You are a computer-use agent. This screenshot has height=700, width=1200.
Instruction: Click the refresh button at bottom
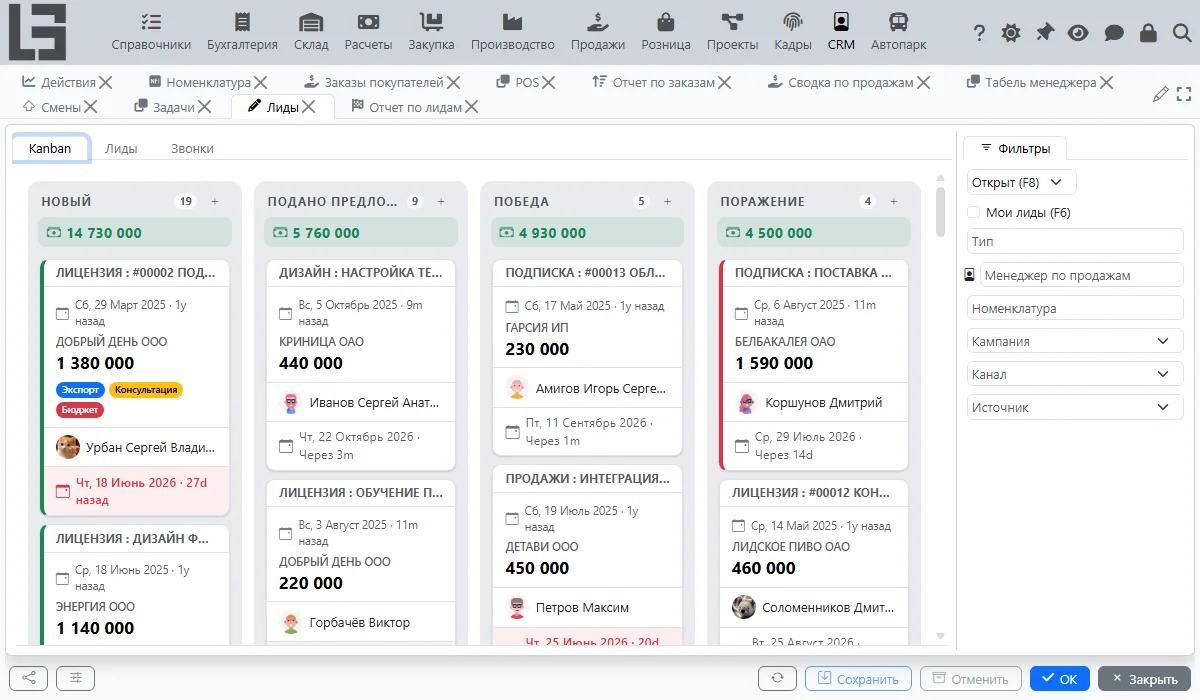tap(777, 679)
